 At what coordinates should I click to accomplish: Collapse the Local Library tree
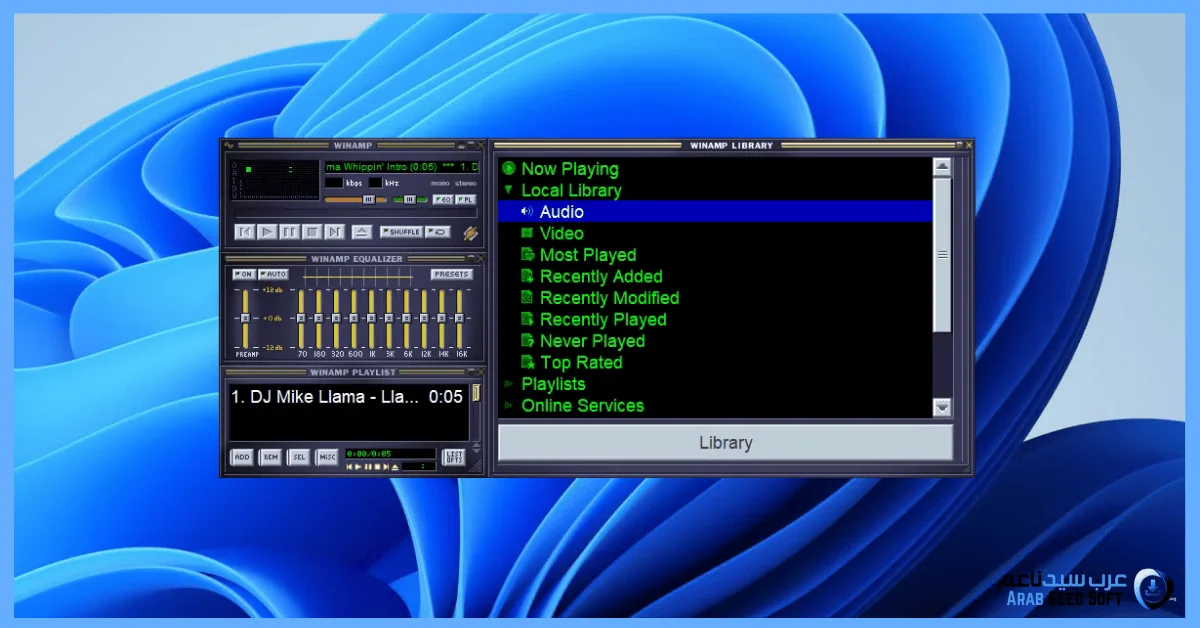click(x=508, y=190)
